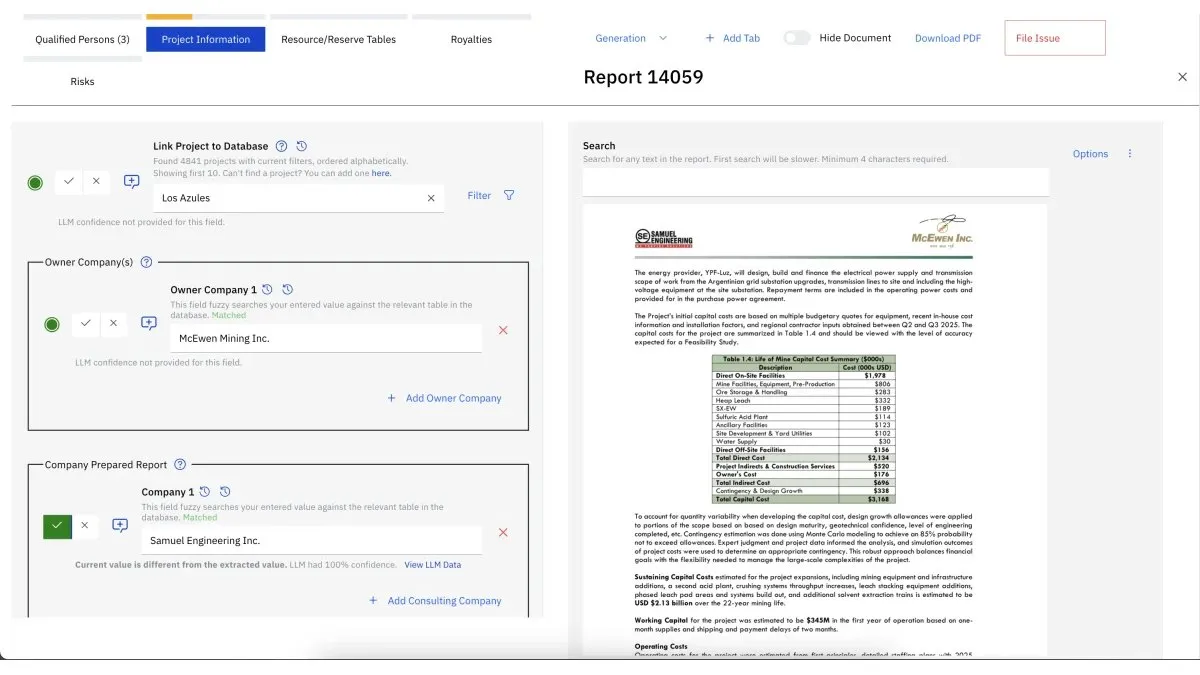1200x675 pixels.
Task: Open the search Options
Action: point(1090,154)
